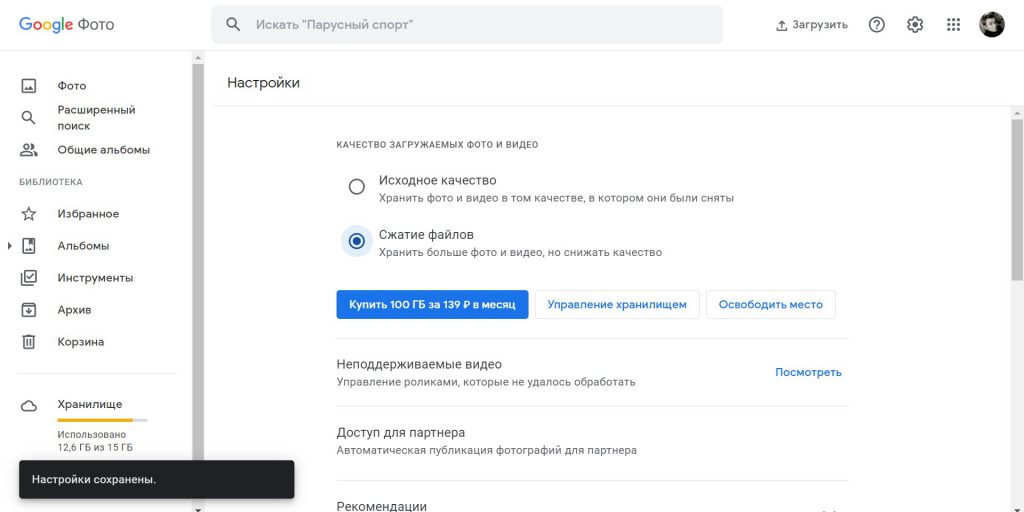Click the Google Фото logo
This screenshot has width=1024, height=512.
point(66,24)
